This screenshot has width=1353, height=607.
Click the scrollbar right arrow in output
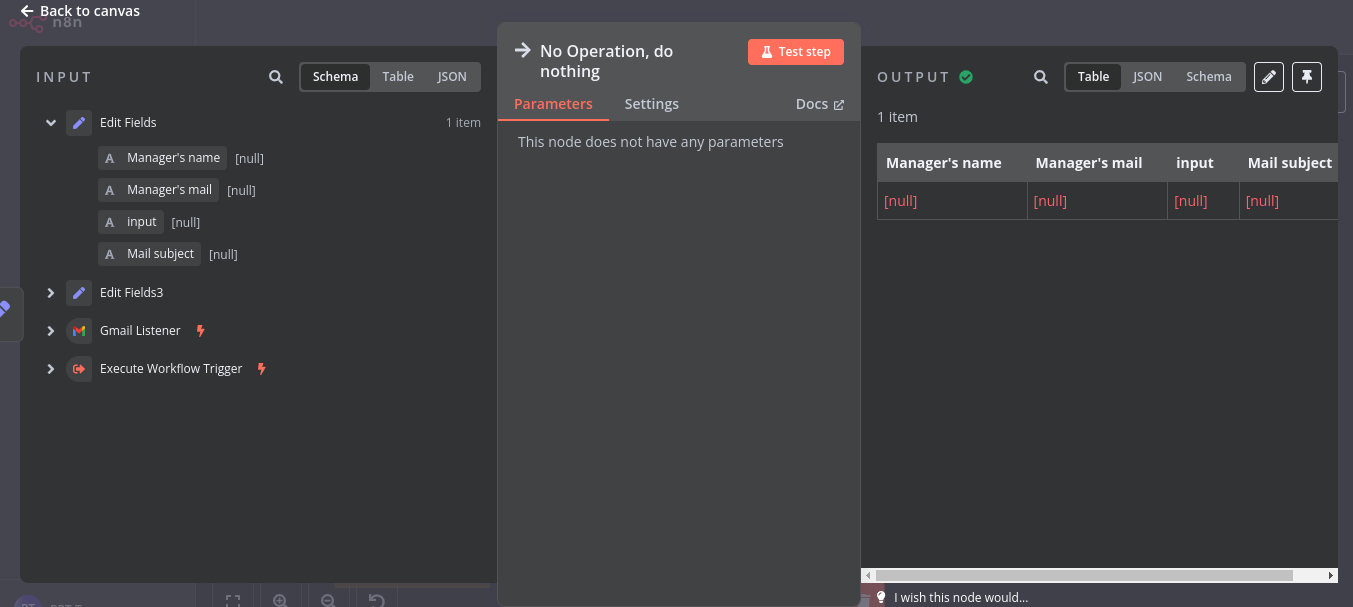(x=1331, y=576)
